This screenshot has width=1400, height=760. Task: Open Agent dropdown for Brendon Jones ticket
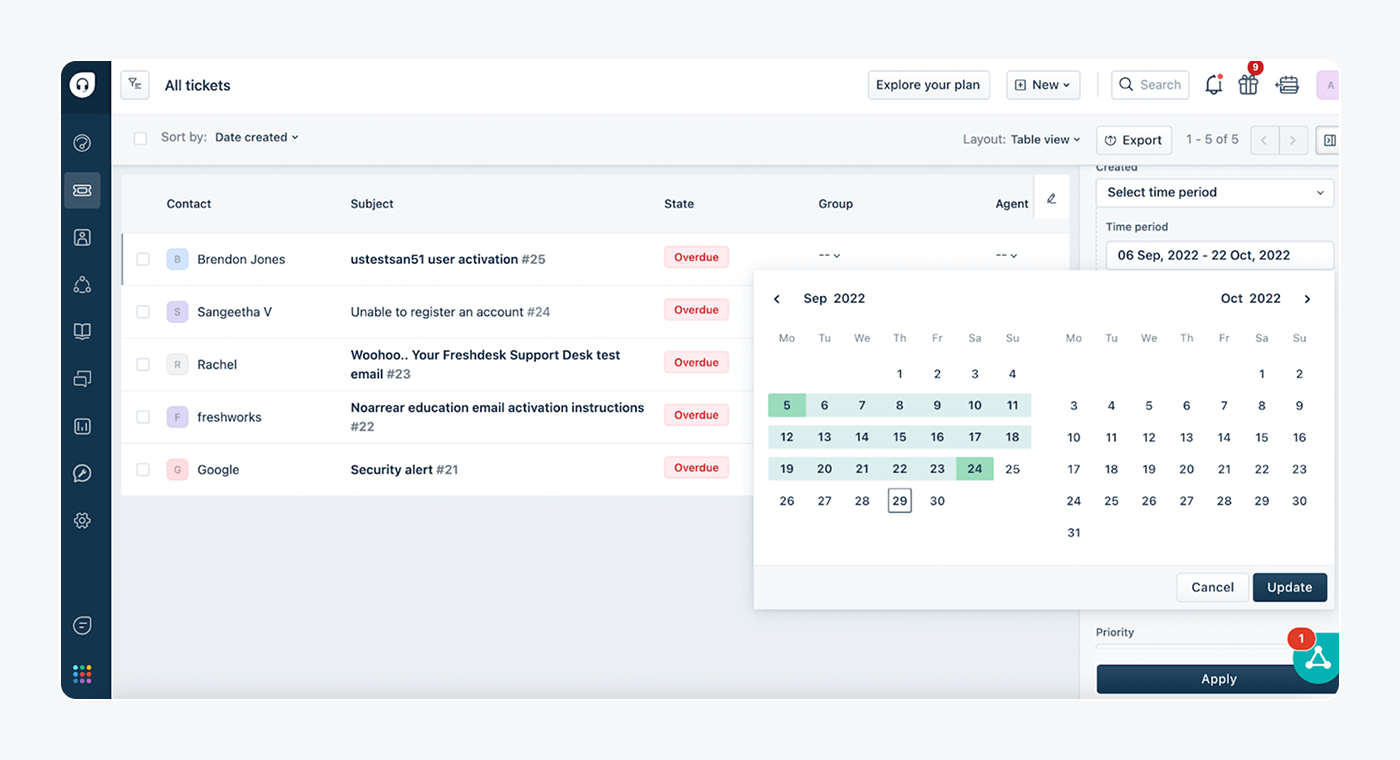(x=1007, y=255)
